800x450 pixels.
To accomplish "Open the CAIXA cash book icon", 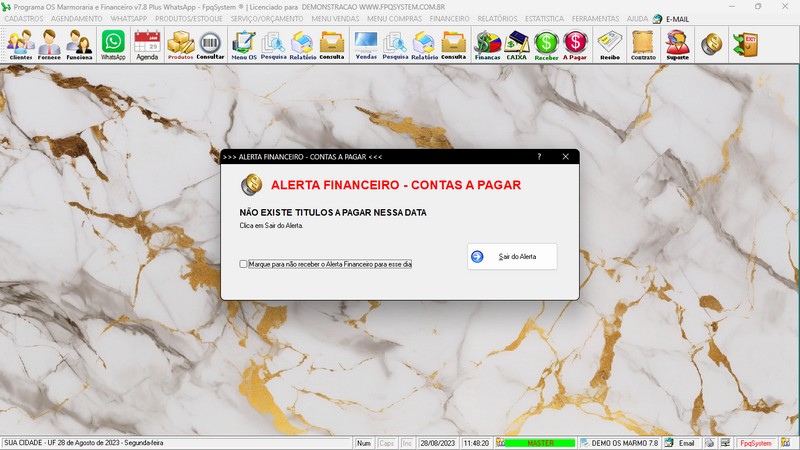I will pos(516,45).
